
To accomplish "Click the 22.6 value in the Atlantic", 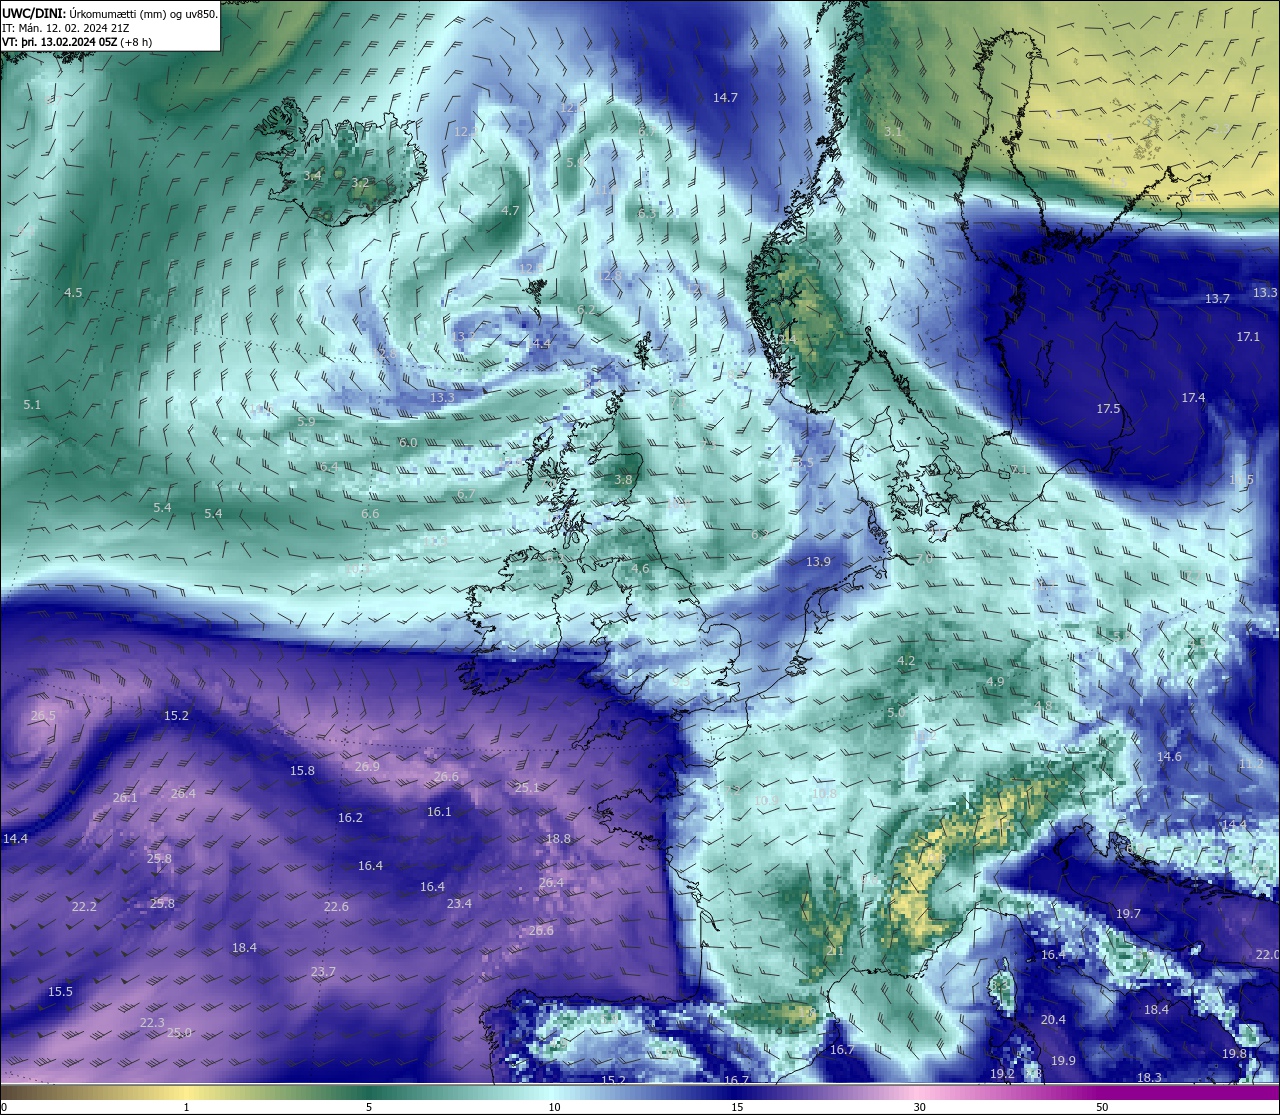I will click(336, 907).
